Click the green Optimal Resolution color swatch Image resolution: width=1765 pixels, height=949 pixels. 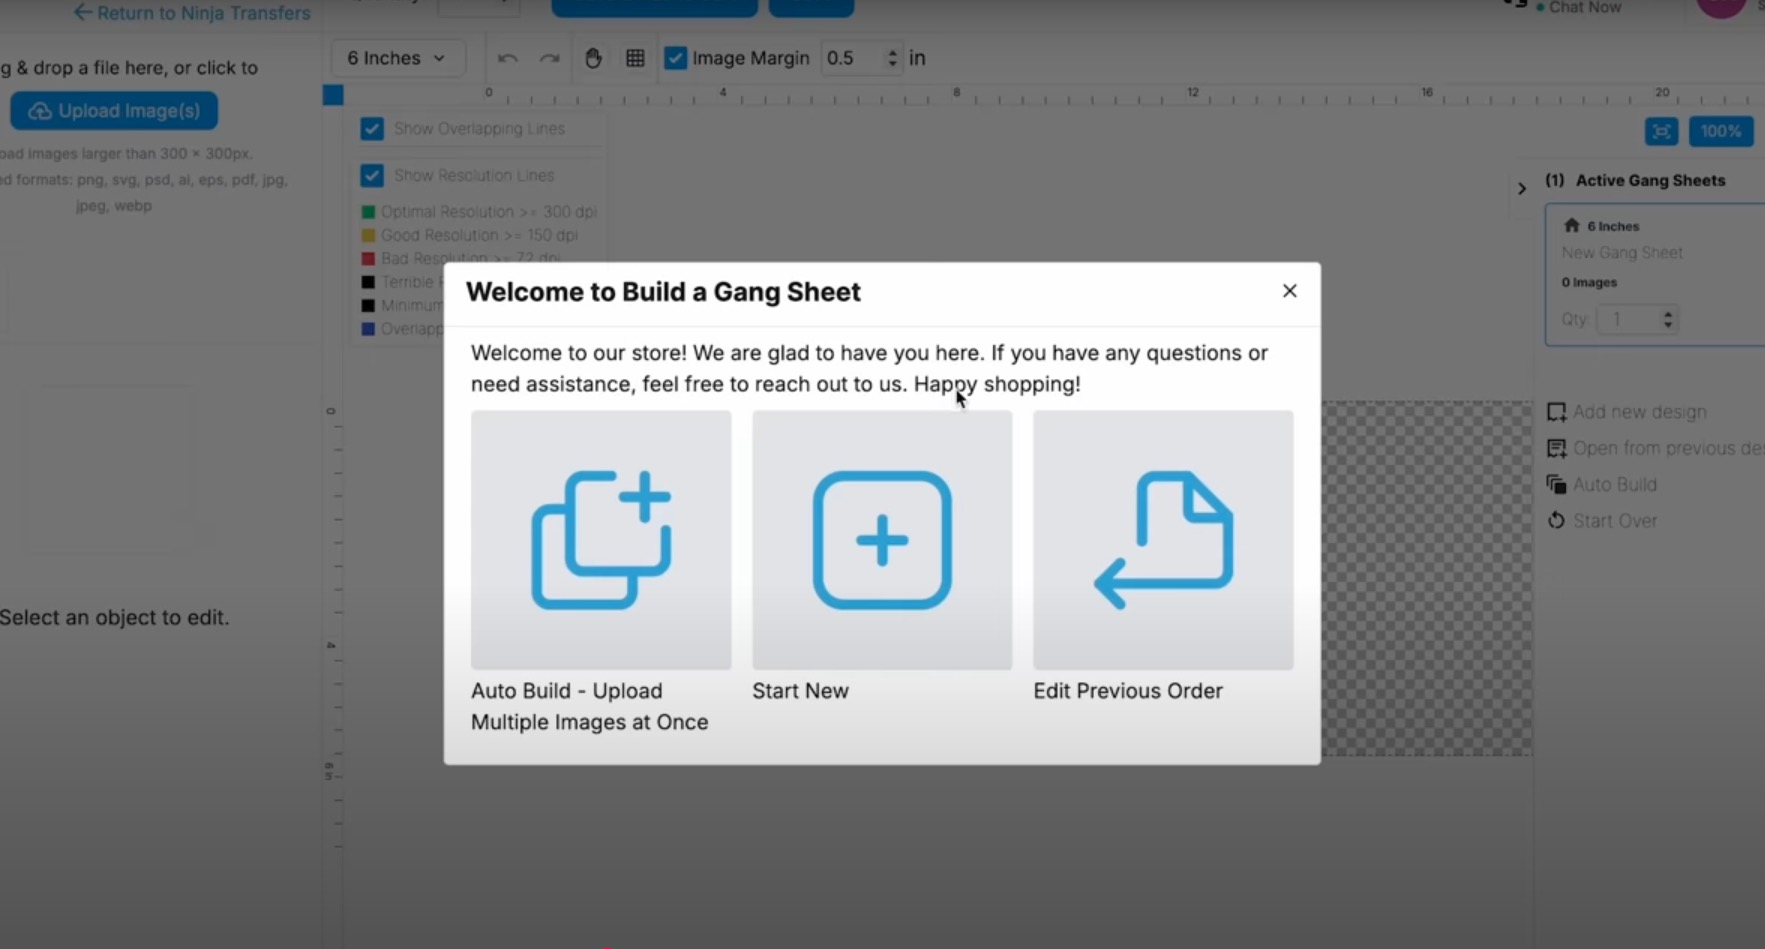368,212
